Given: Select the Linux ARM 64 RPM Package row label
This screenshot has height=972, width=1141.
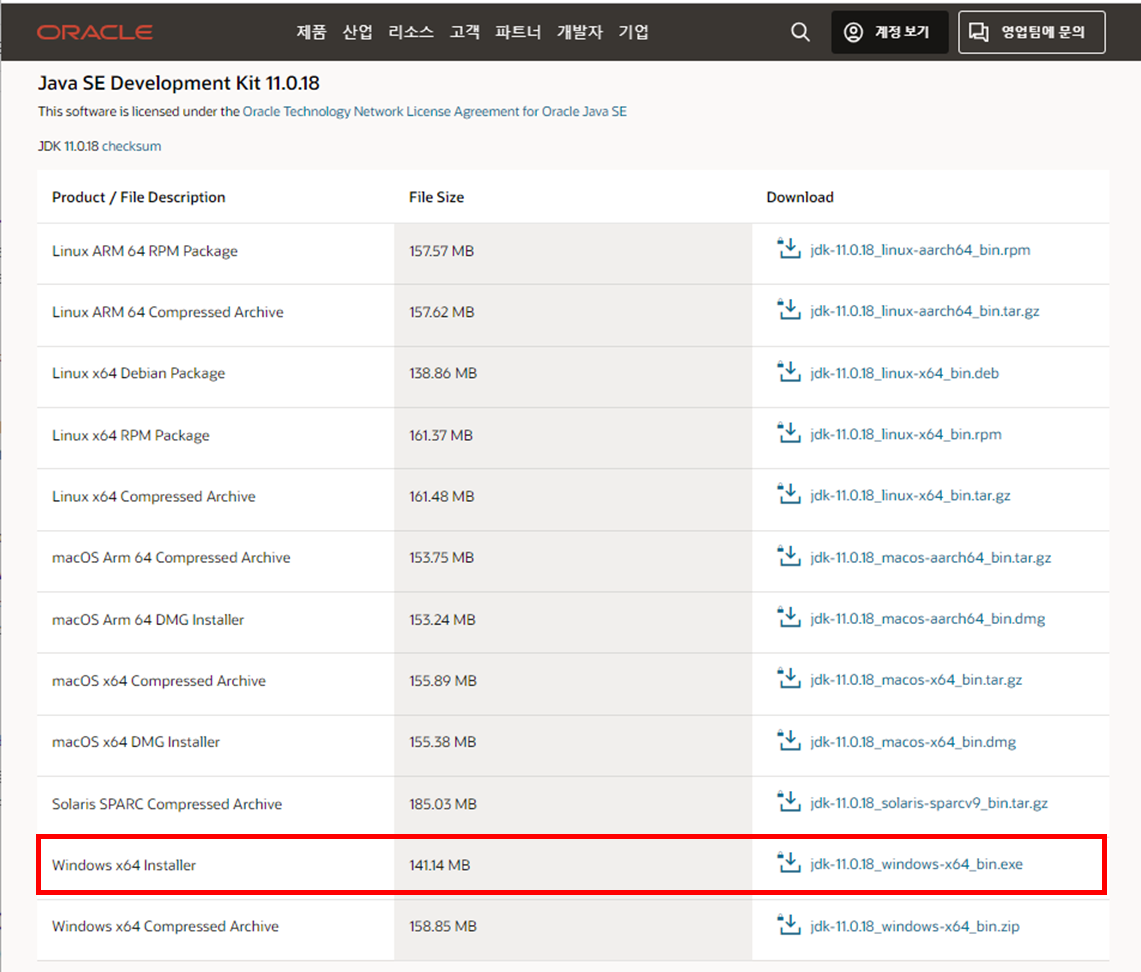Looking at the screenshot, I should [145, 251].
